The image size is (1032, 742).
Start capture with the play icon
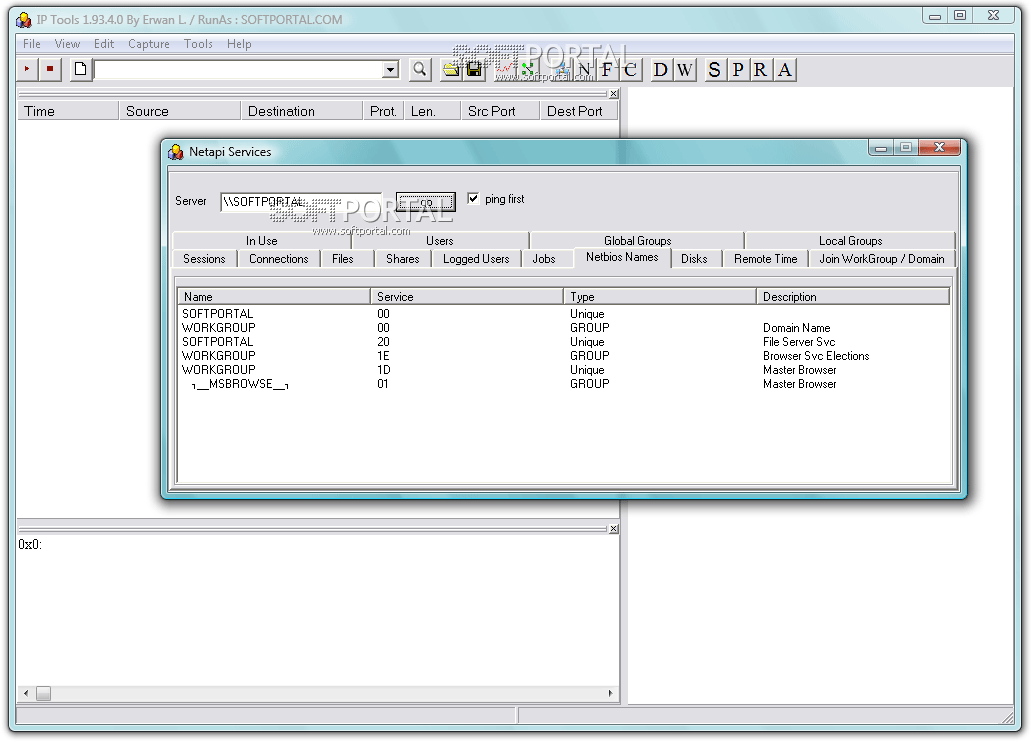(x=27, y=69)
